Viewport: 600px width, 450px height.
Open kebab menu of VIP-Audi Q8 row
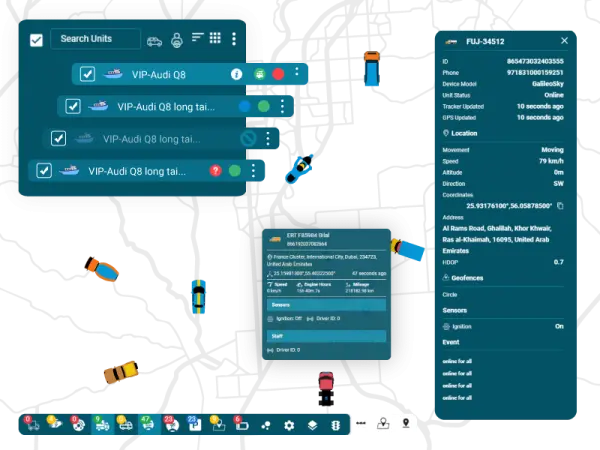(x=297, y=72)
